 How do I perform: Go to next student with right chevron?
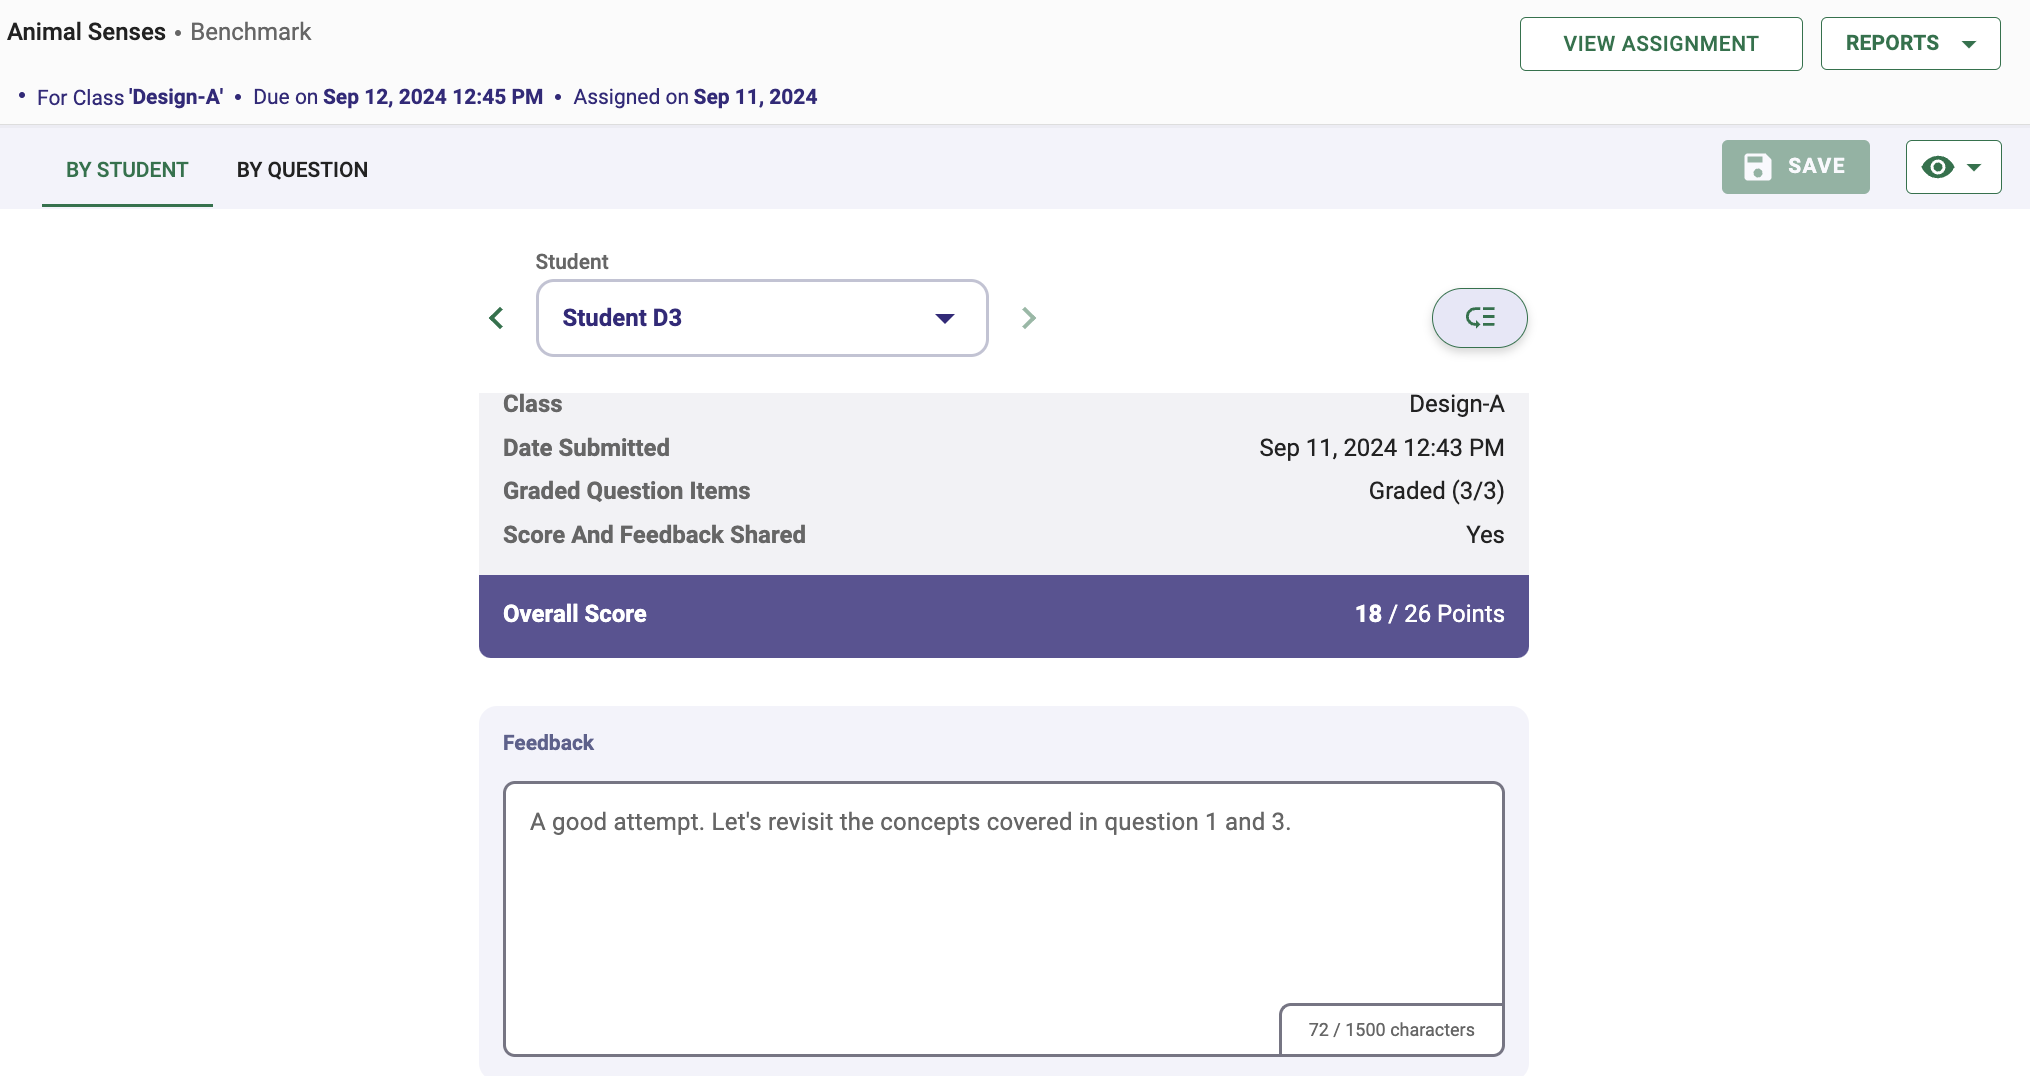pyautogui.click(x=1029, y=318)
